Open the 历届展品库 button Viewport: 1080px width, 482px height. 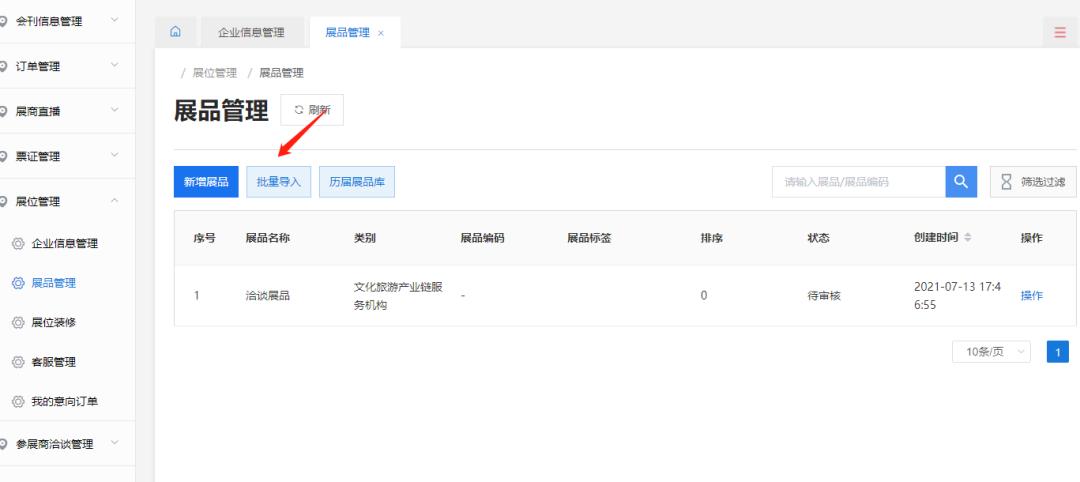coord(357,182)
